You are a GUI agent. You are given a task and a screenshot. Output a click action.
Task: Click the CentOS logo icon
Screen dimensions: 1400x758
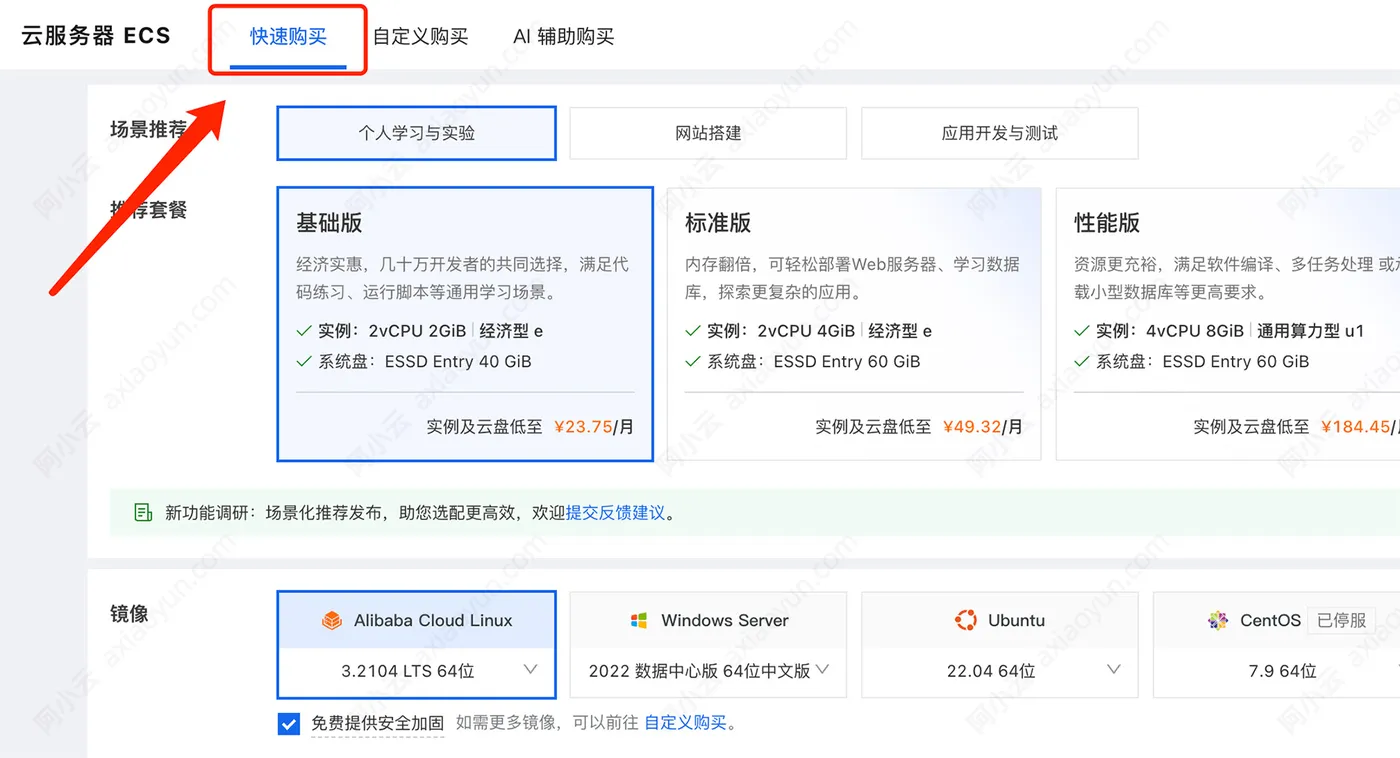[x=1218, y=621]
